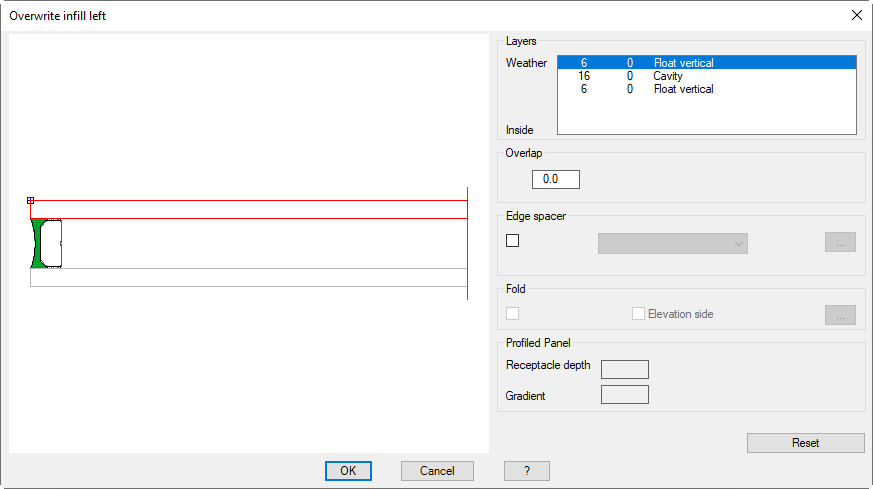
Task: Toggle the Fold checkbox
Action: coord(513,314)
